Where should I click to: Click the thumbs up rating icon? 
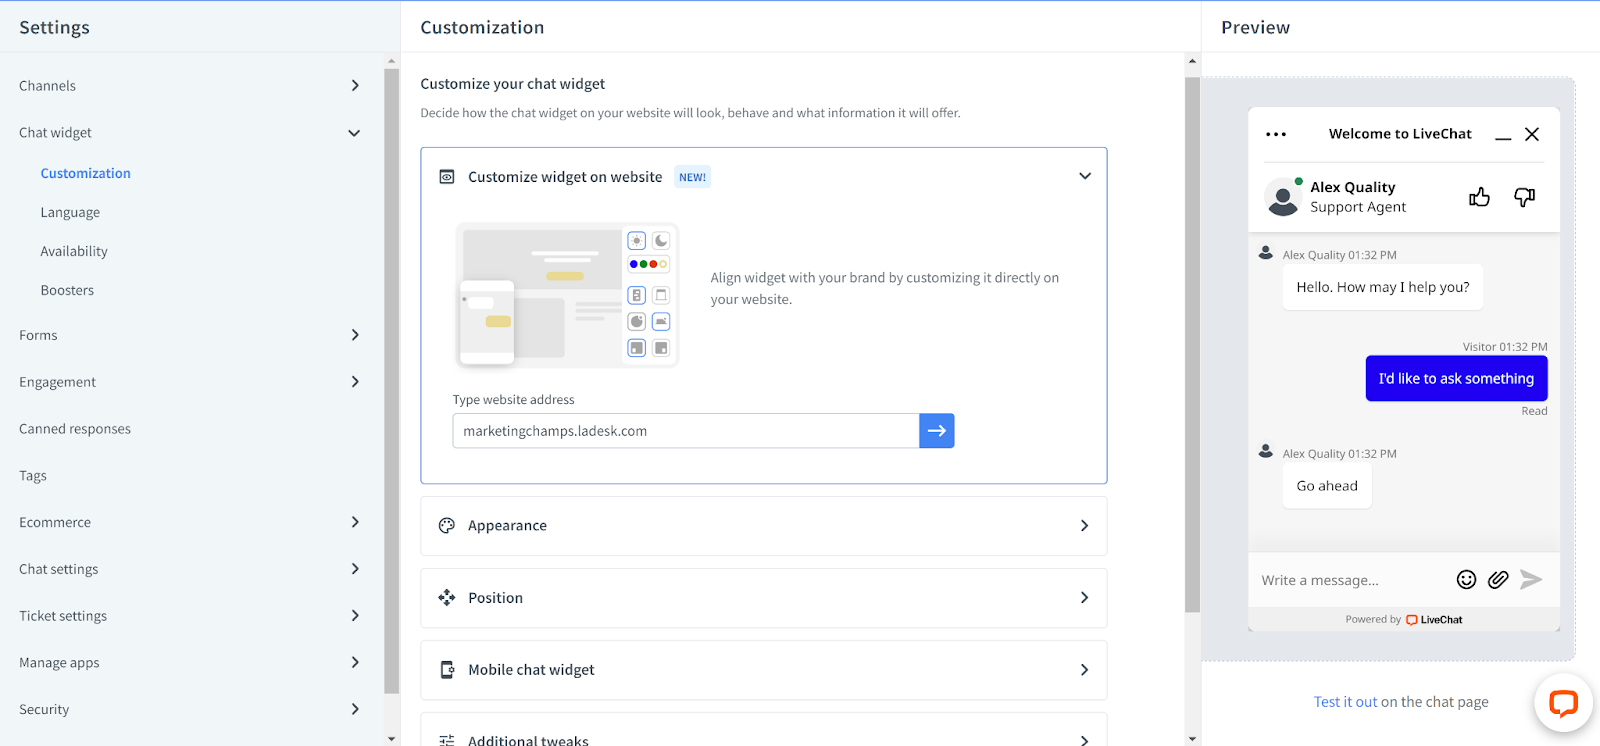coord(1479,197)
